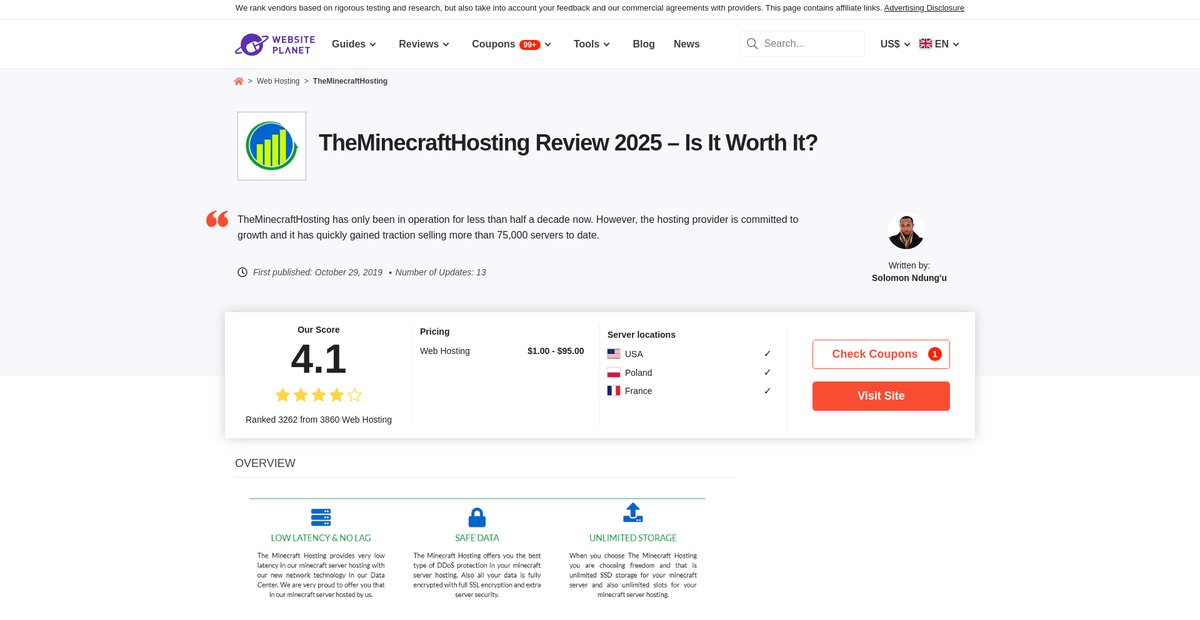Click the $1.00 - $95.00 price

point(556,351)
